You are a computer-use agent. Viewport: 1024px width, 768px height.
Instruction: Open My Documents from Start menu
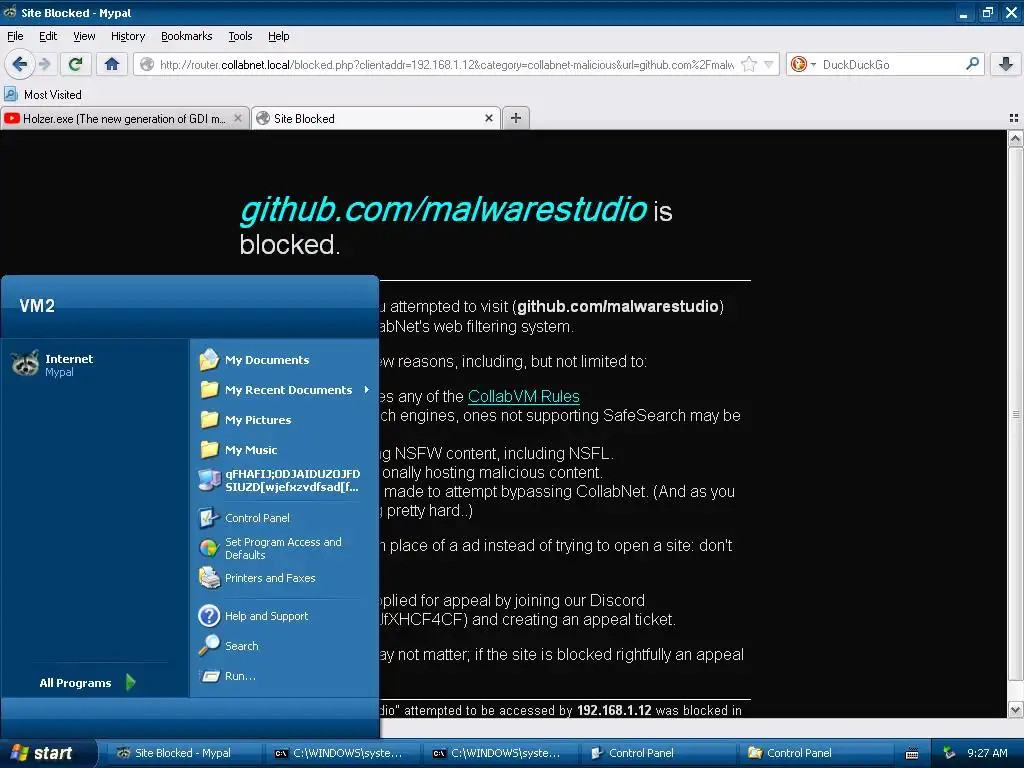tap(284, 360)
